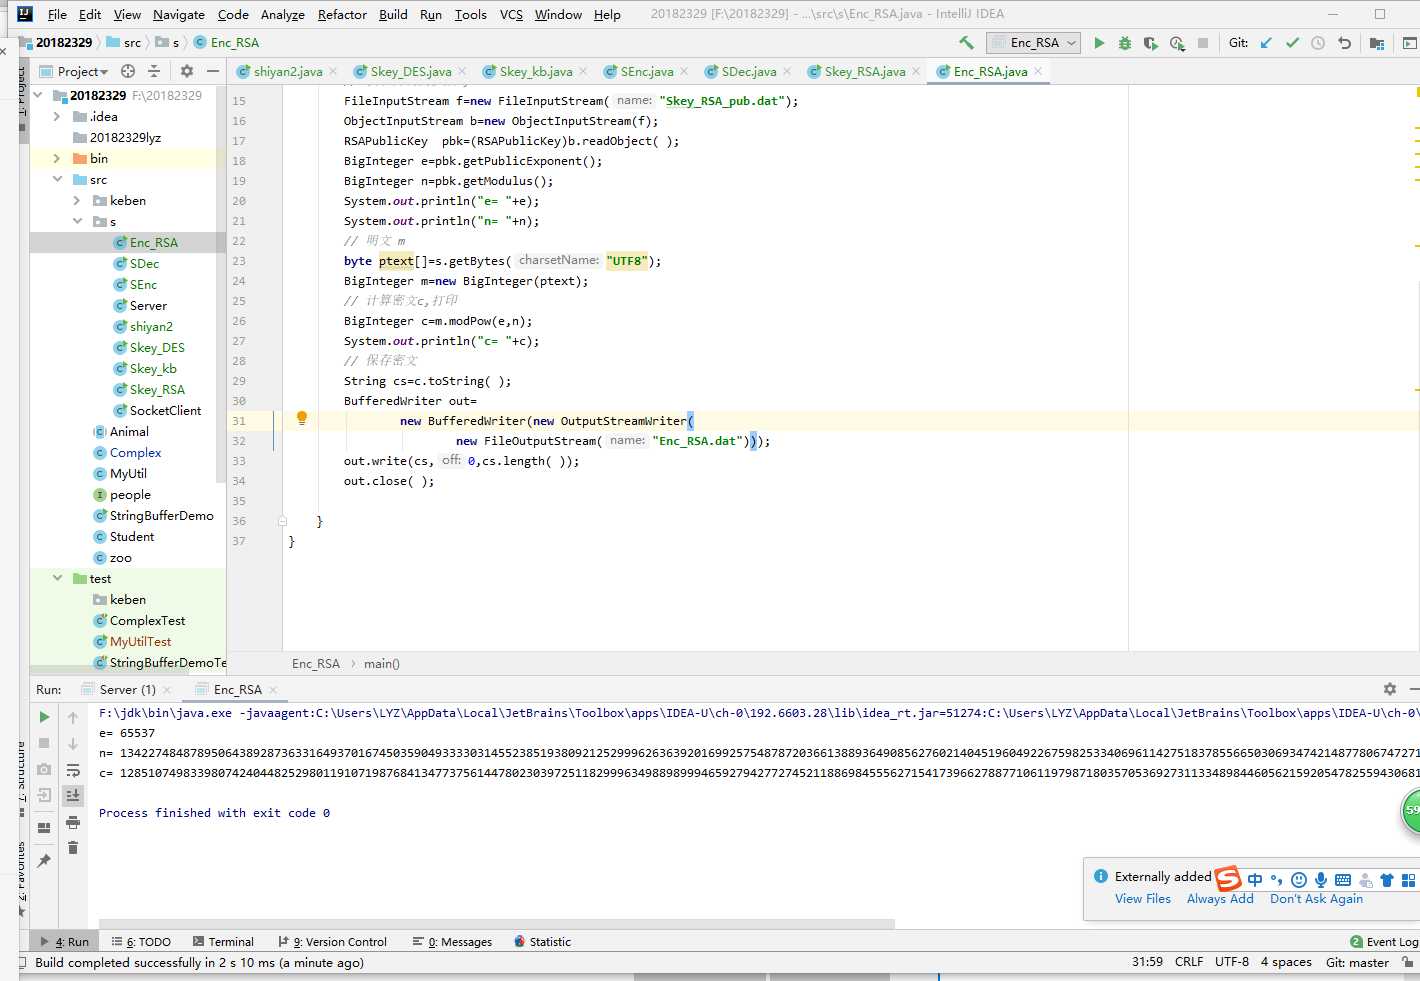Expand the bin folder
This screenshot has height=981, width=1420.
(57, 158)
